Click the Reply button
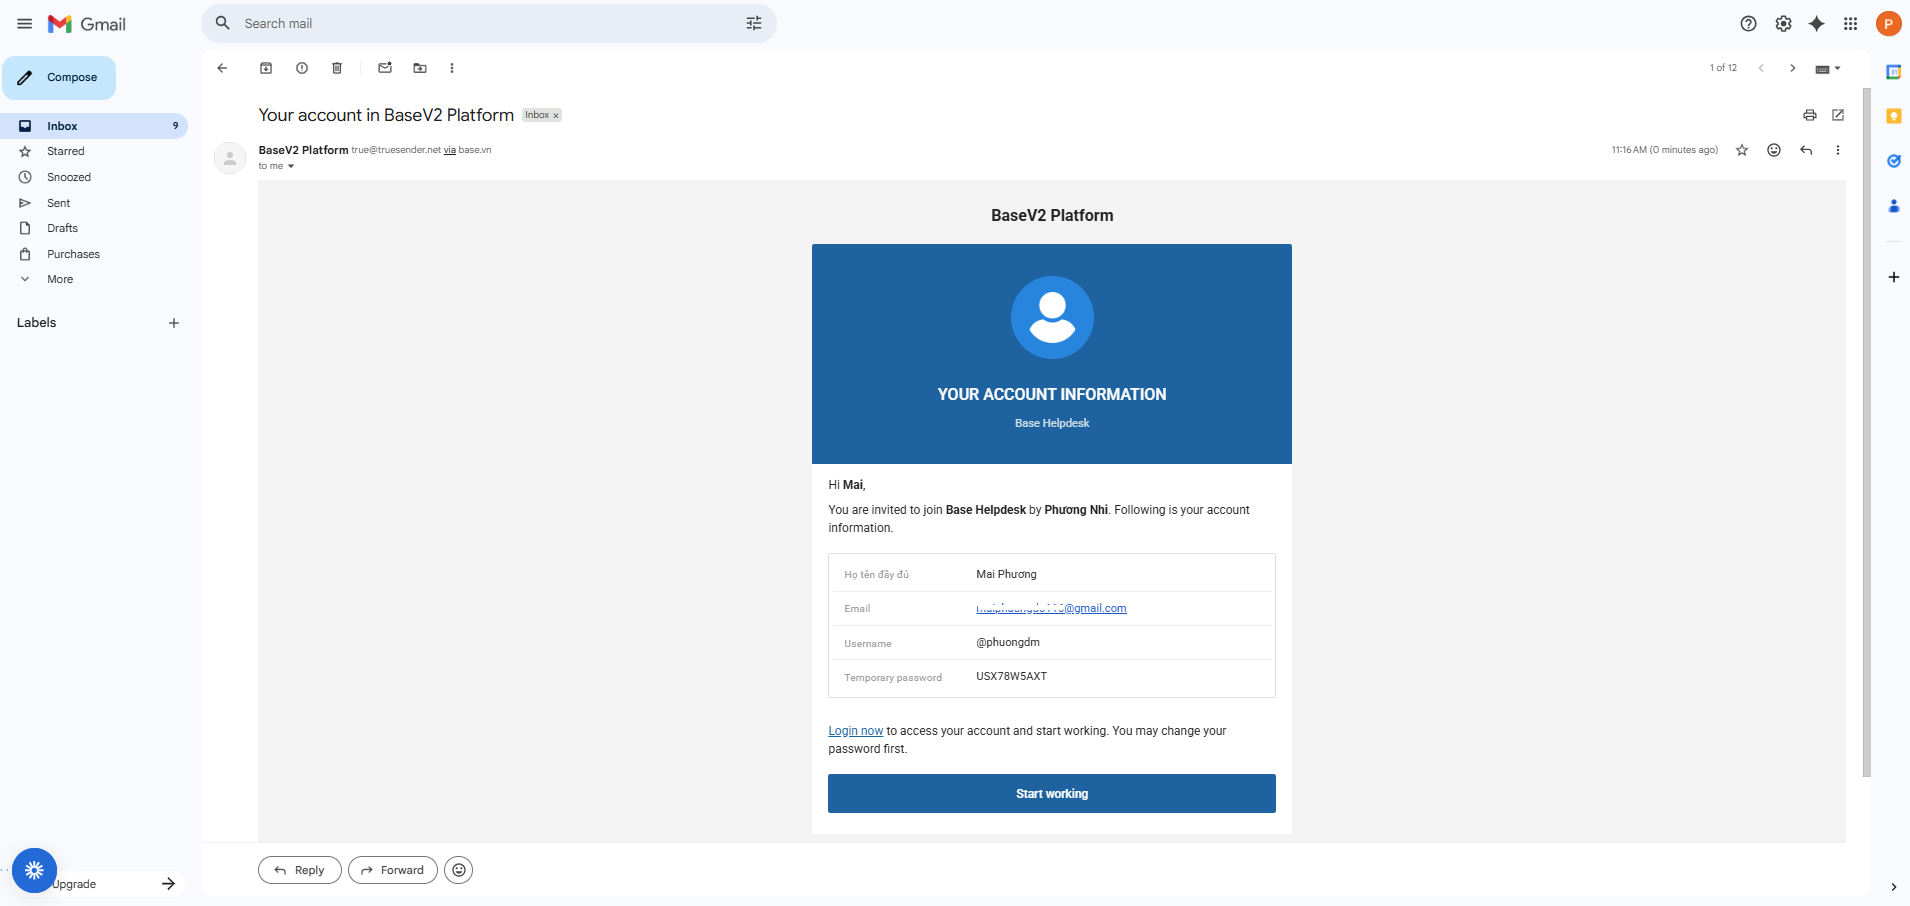1910x906 pixels. point(300,870)
